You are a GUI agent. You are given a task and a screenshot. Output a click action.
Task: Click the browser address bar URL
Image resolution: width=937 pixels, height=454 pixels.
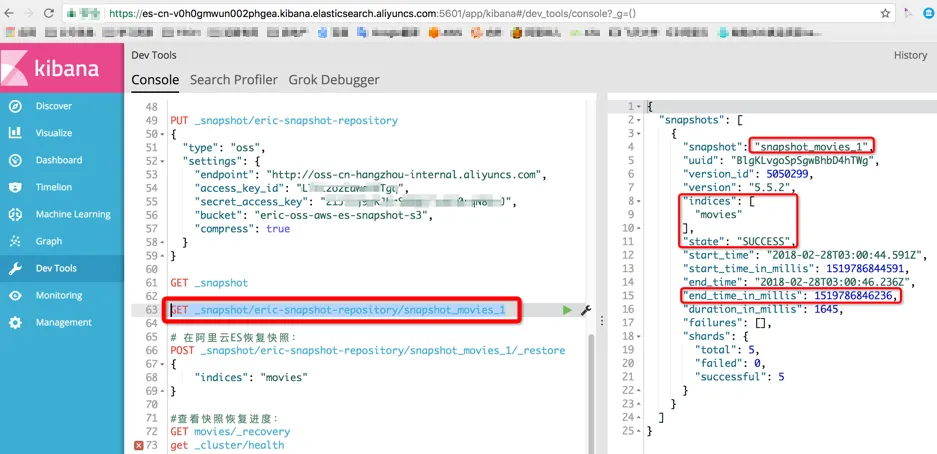[x=370, y=13]
